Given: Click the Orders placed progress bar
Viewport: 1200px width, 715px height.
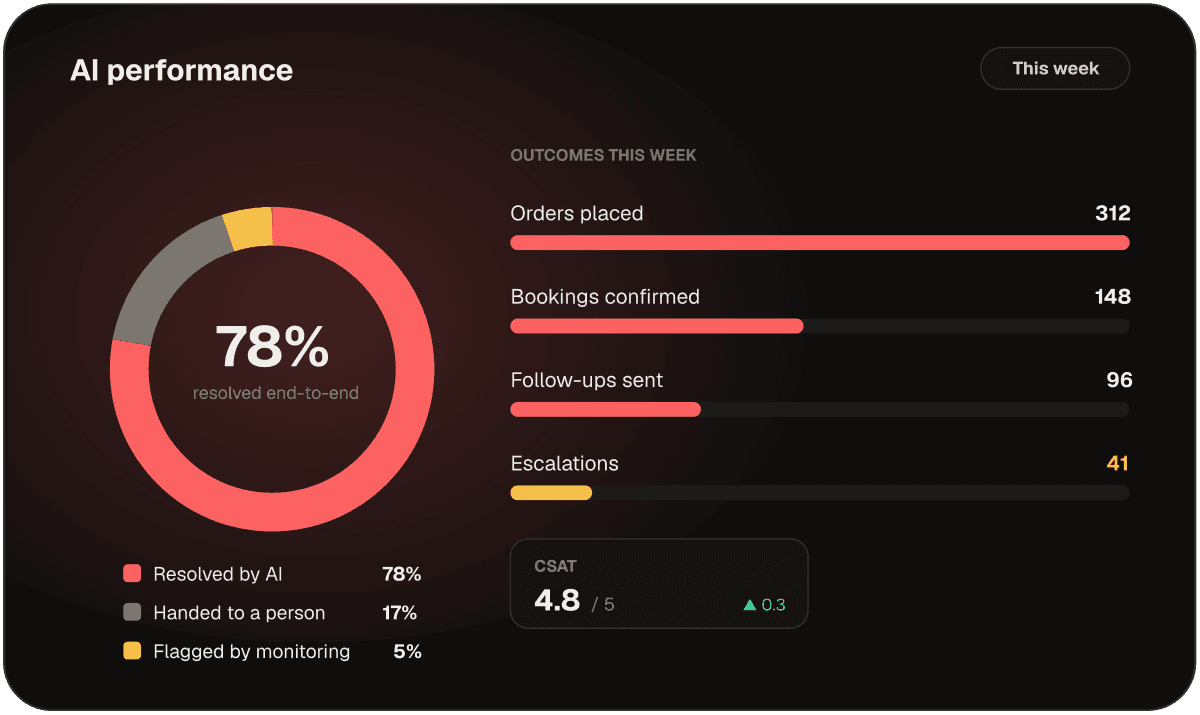Looking at the screenshot, I should [820, 243].
